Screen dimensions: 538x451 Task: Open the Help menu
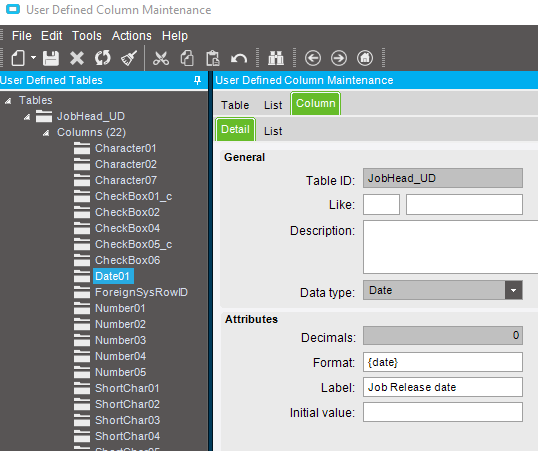(x=175, y=36)
